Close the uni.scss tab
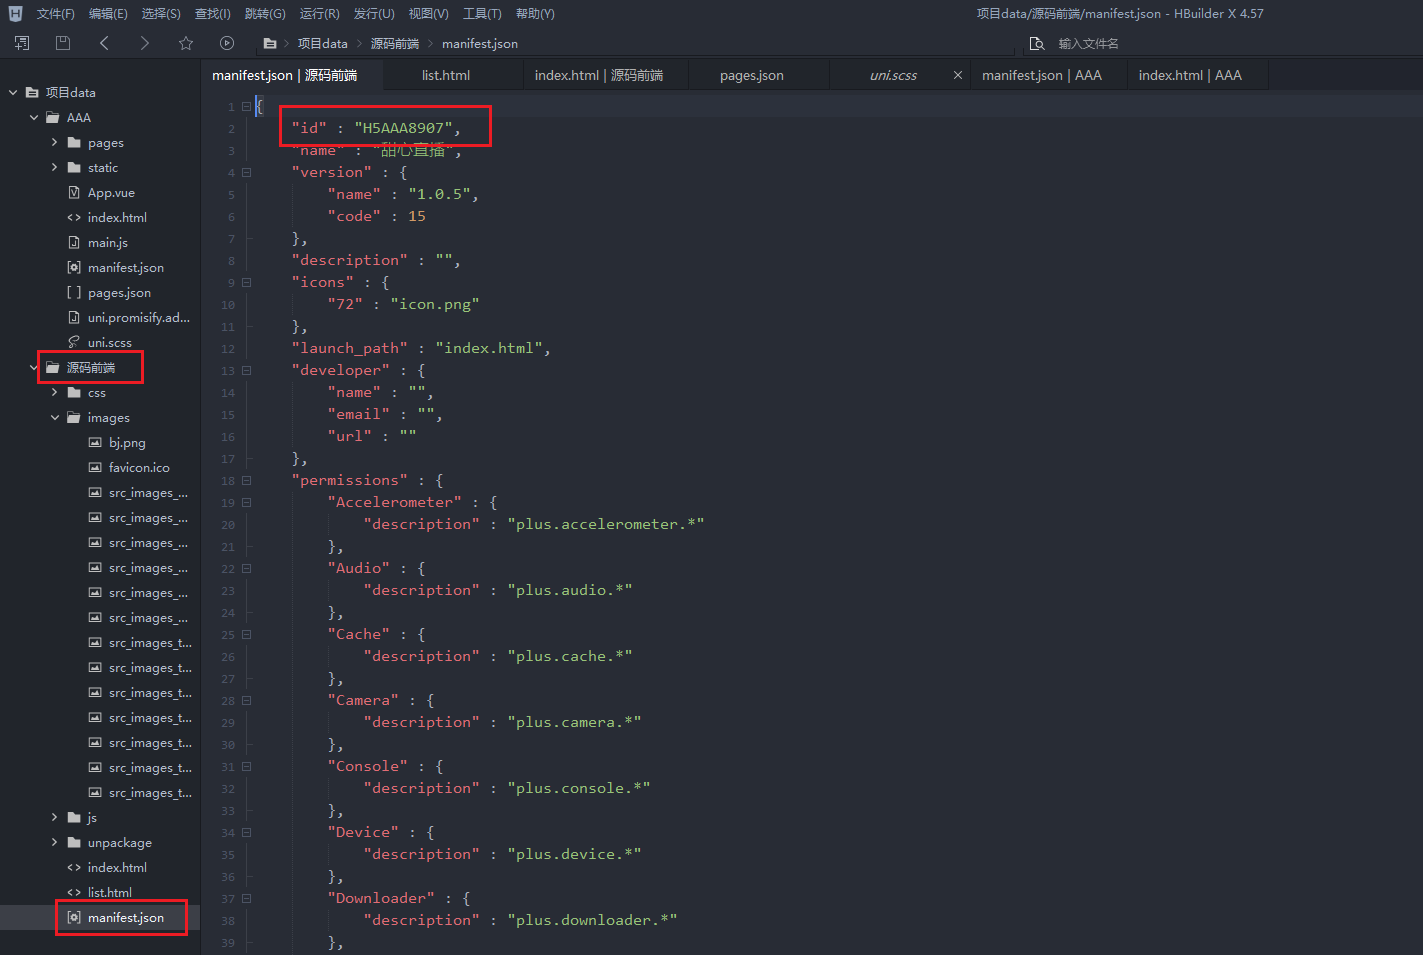Viewport: 1423px width, 955px height. (957, 75)
